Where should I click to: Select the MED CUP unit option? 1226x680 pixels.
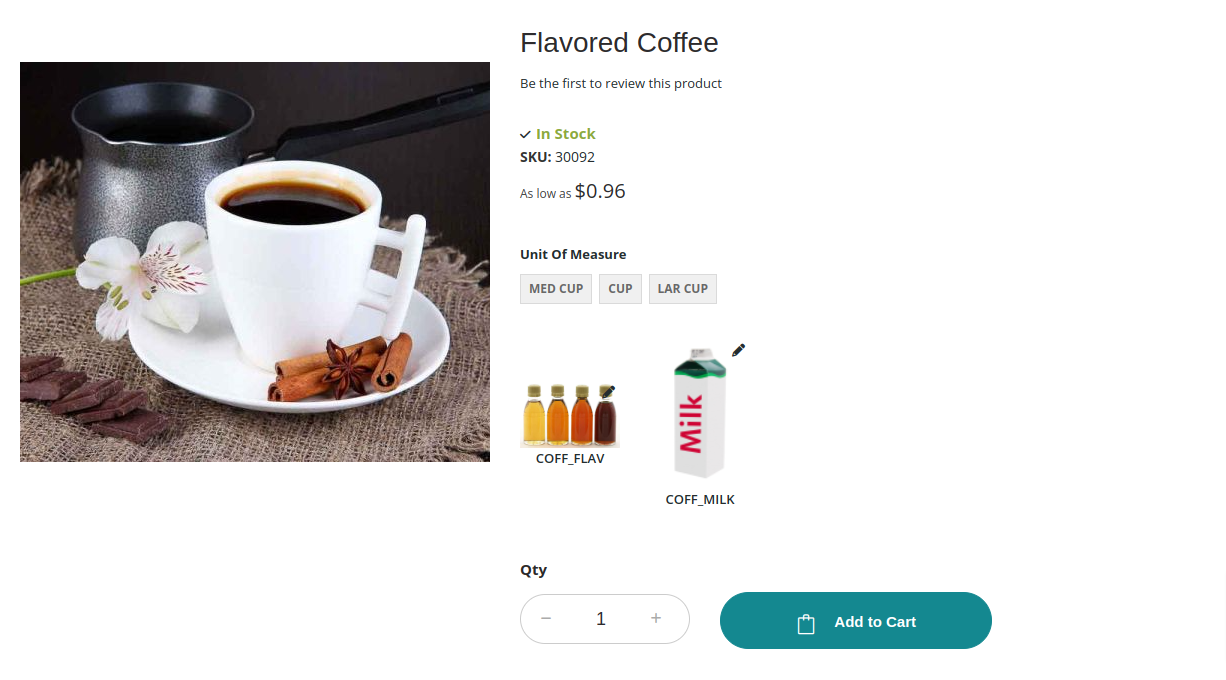coord(556,289)
